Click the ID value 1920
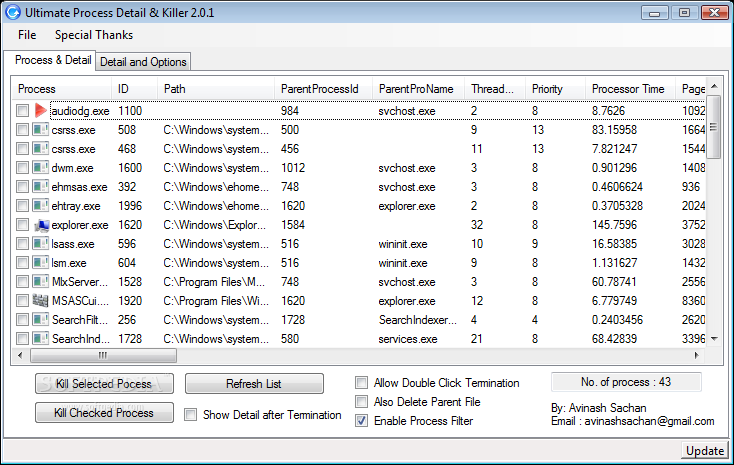 click(x=130, y=301)
